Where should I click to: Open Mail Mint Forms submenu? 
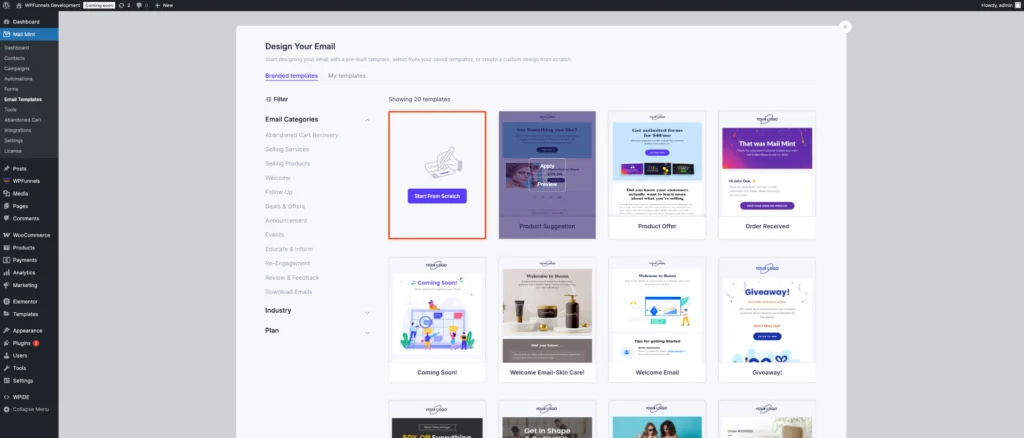coord(11,89)
